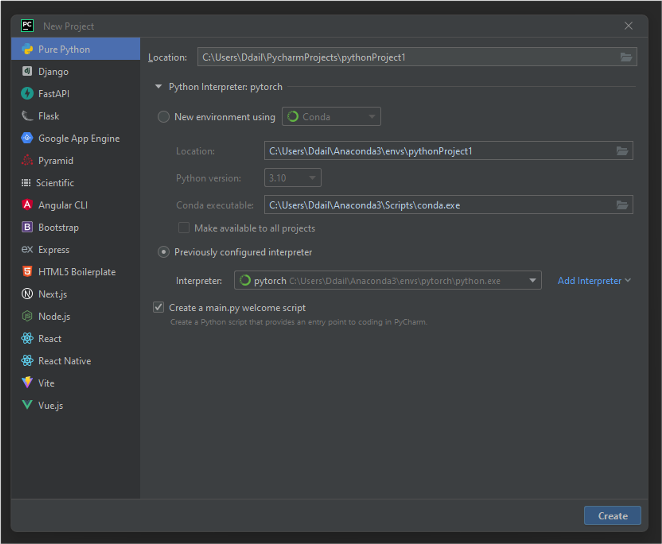Click the React Native atom icon
662x544 pixels.
tap(27, 360)
